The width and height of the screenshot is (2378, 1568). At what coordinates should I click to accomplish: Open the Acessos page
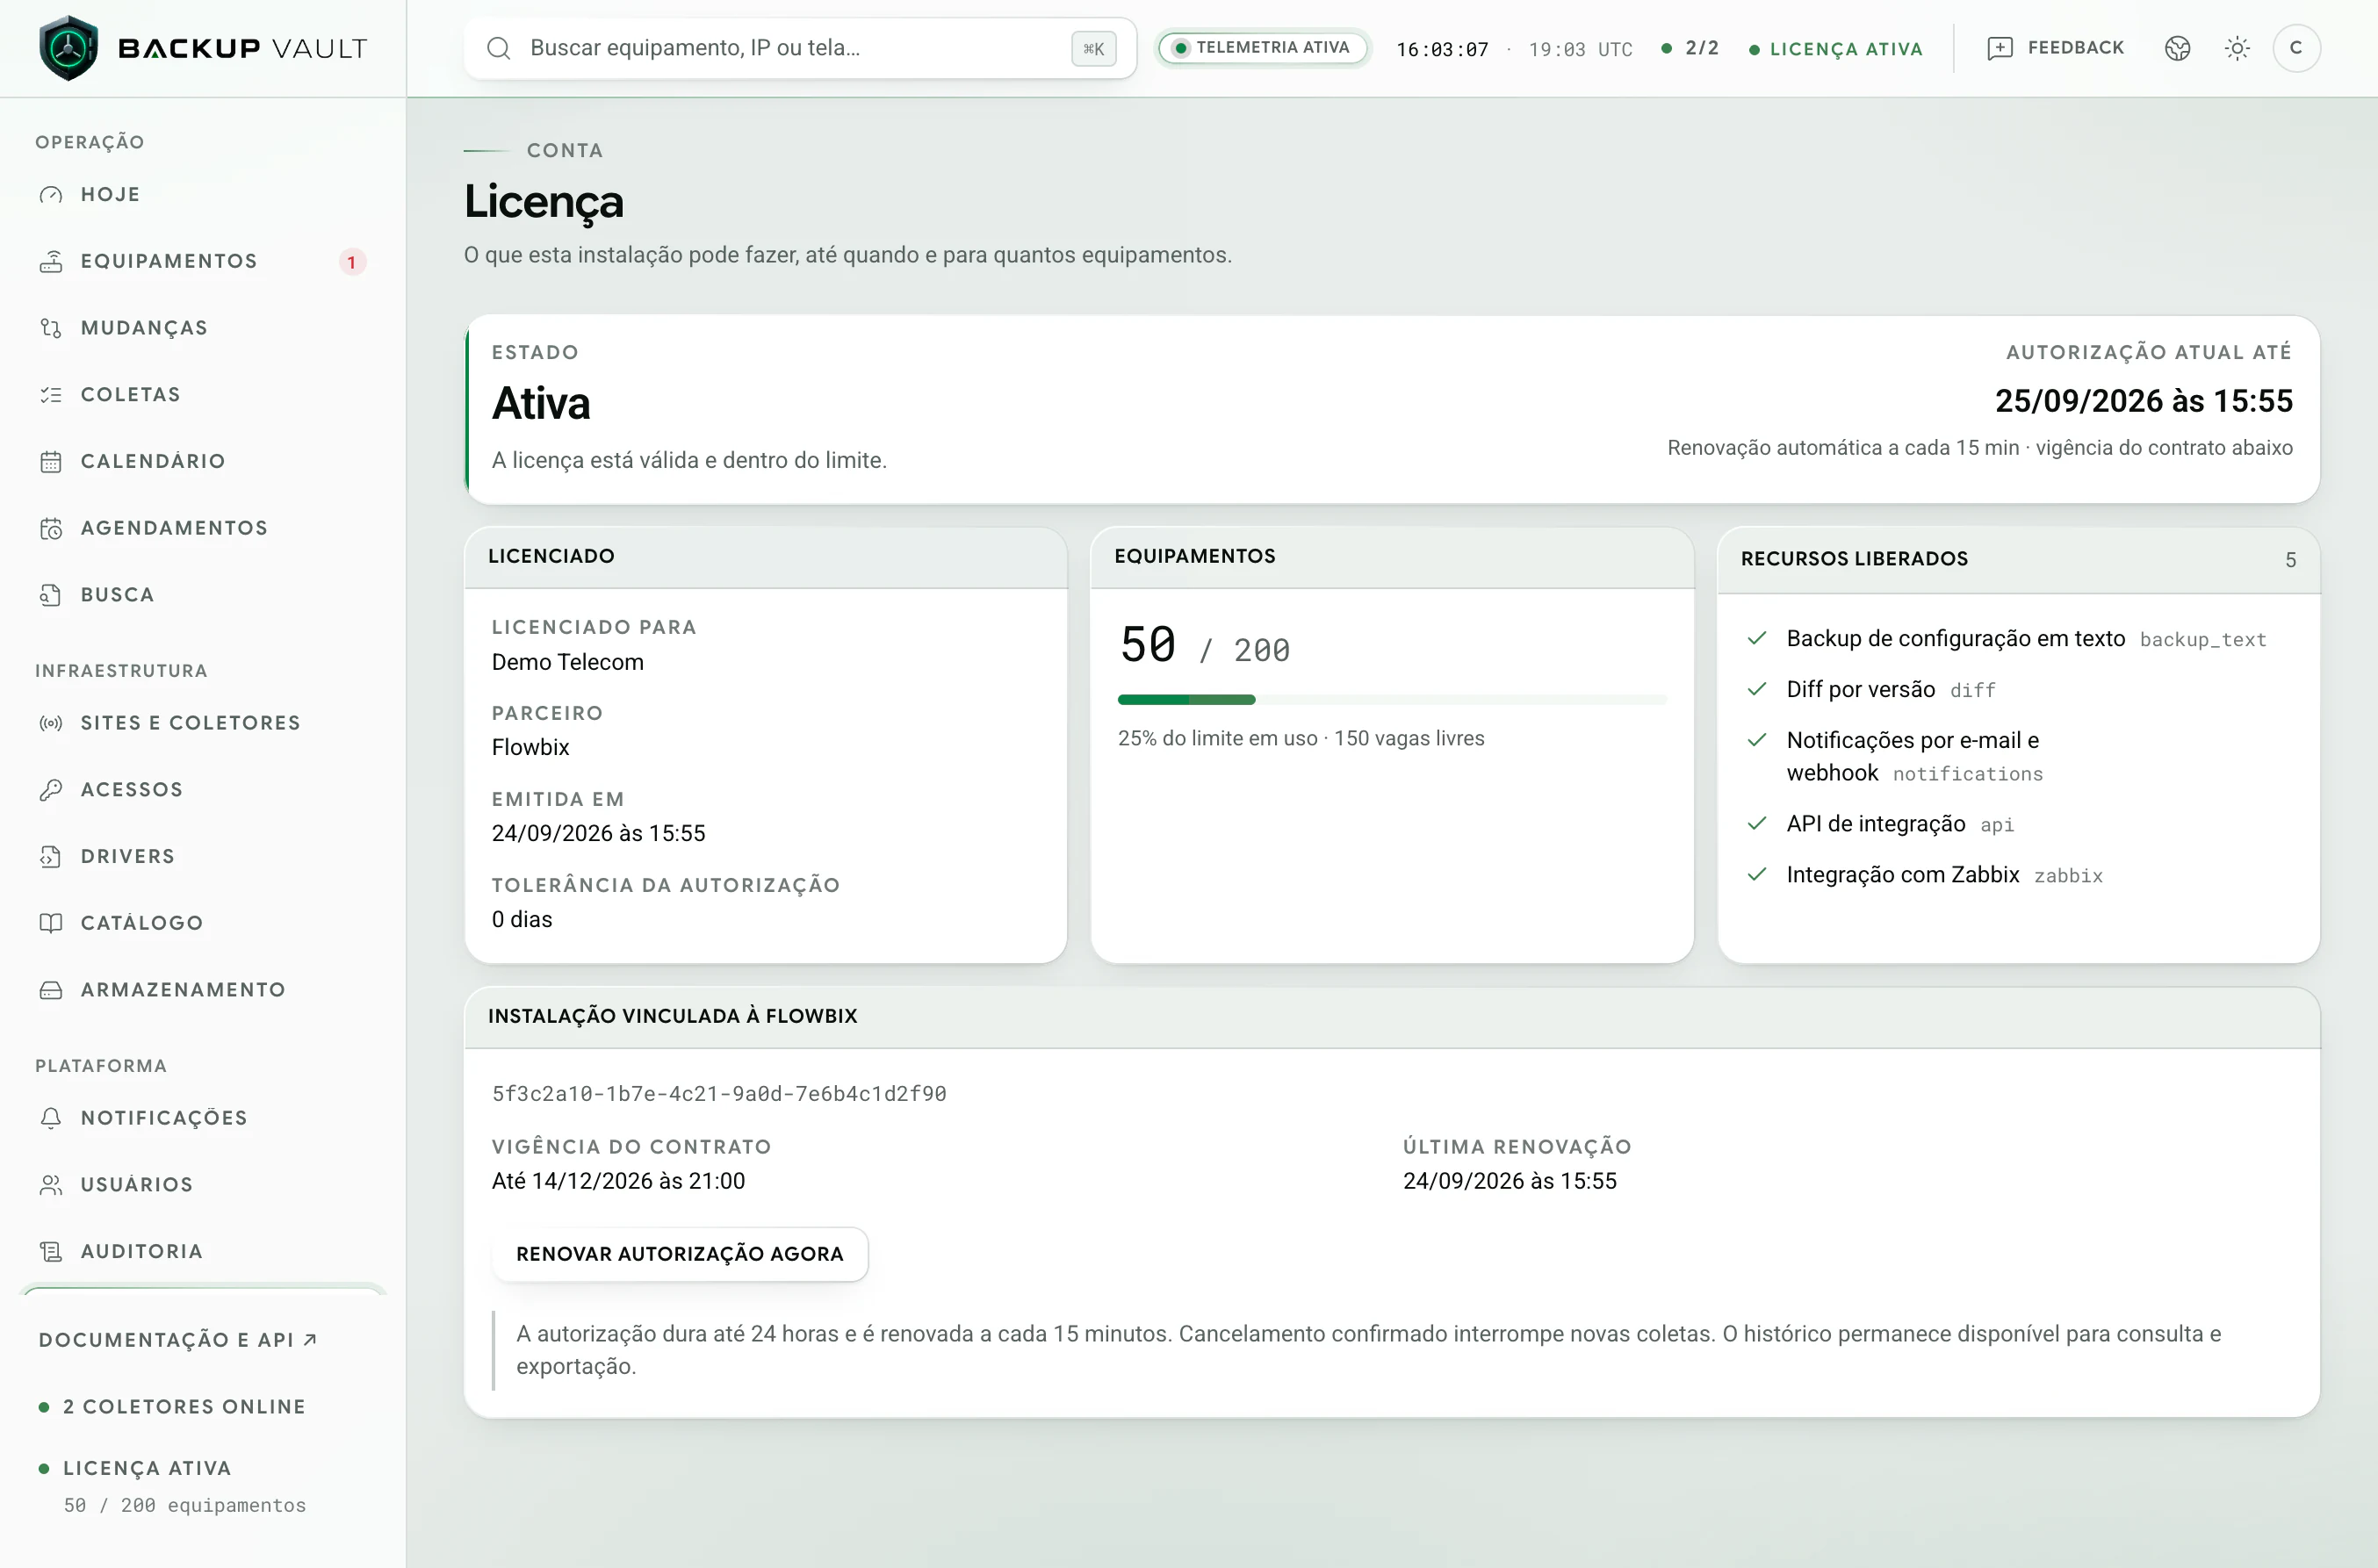[x=202, y=790]
